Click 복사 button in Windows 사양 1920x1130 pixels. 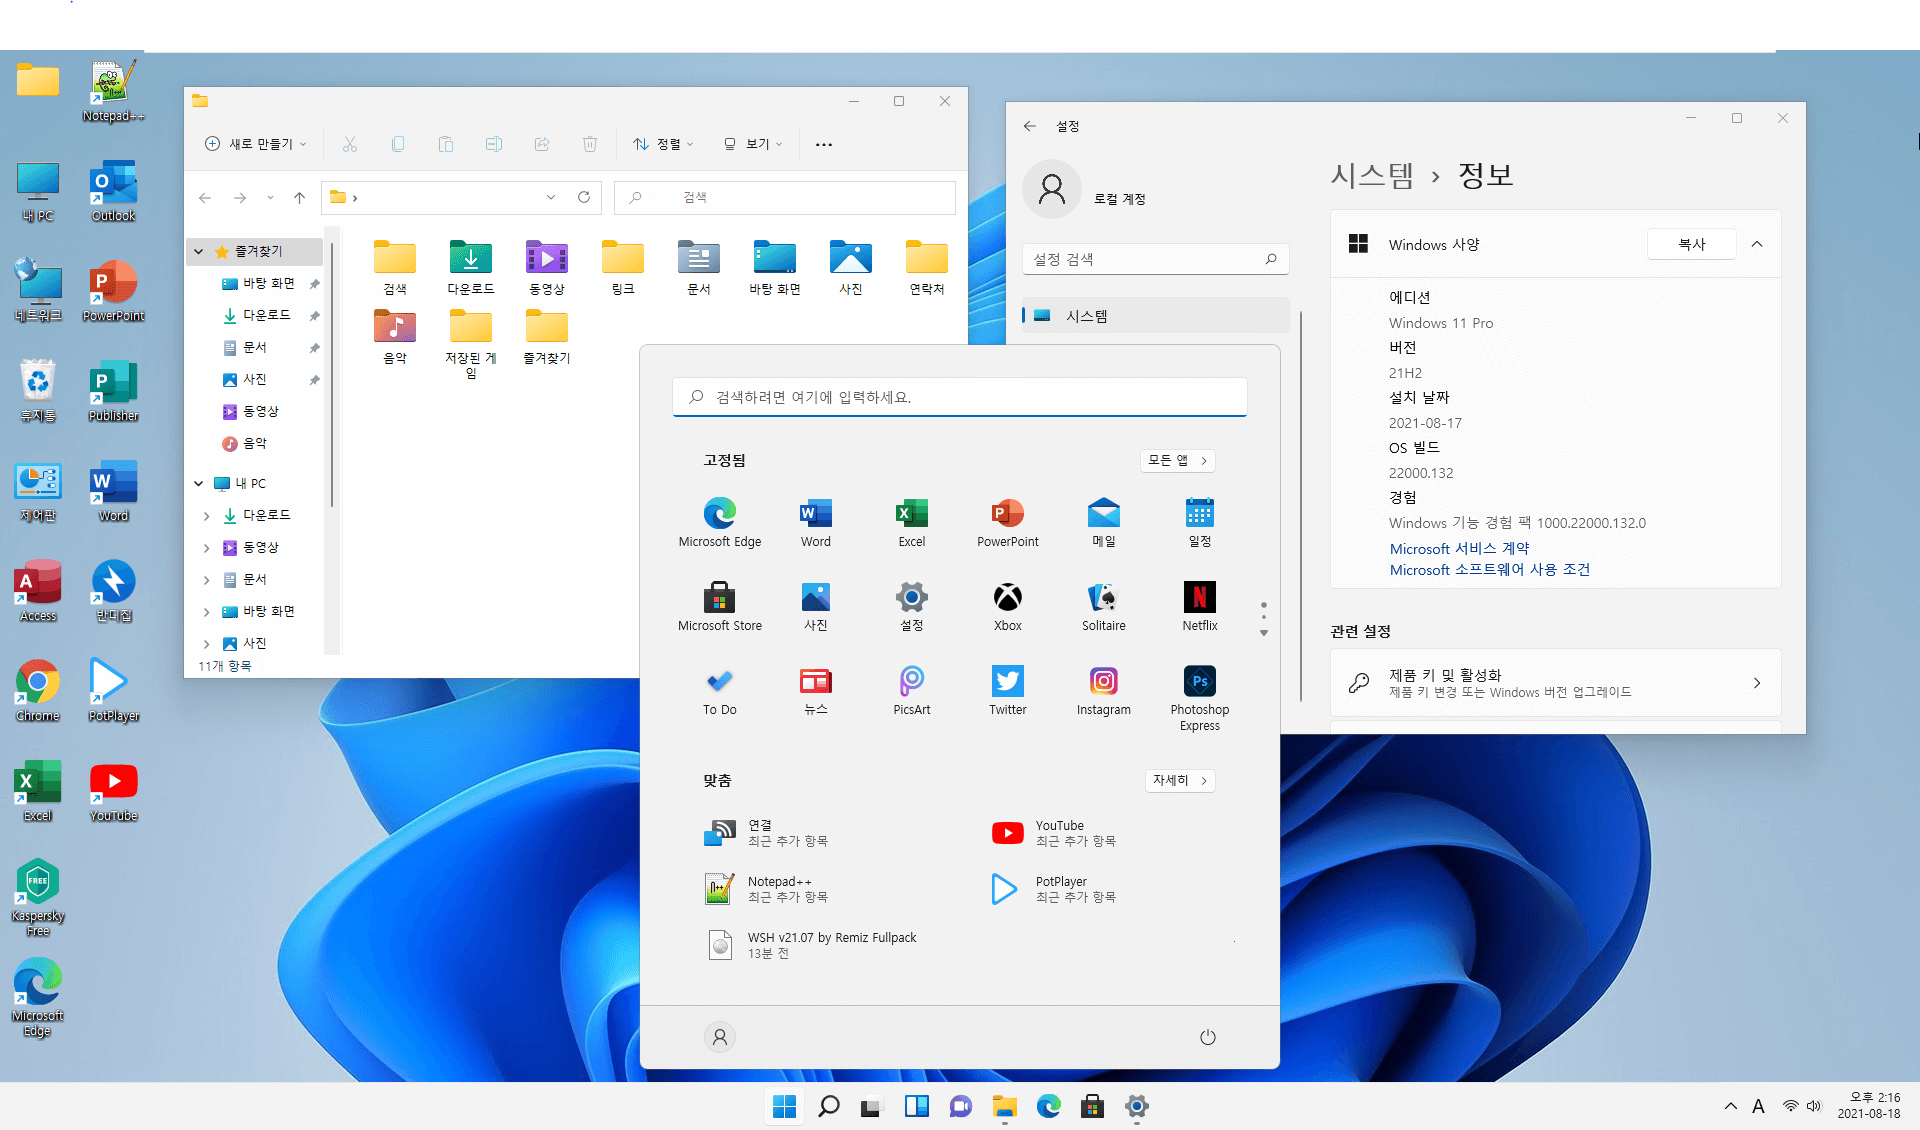tap(1691, 244)
